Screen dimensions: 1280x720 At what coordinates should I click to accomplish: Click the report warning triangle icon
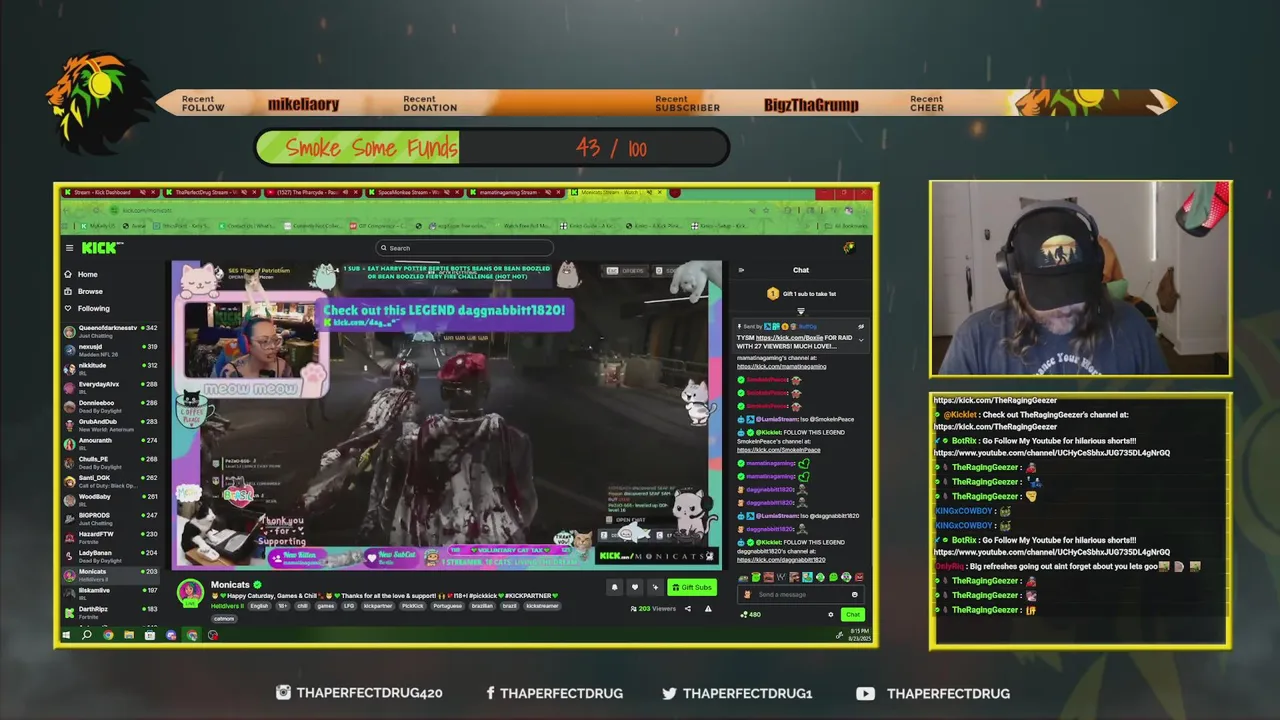(x=708, y=608)
